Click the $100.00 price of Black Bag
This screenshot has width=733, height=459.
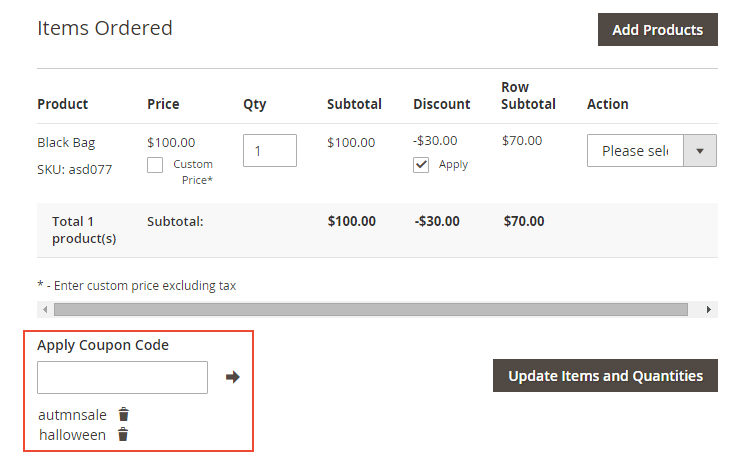click(x=171, y=142)
